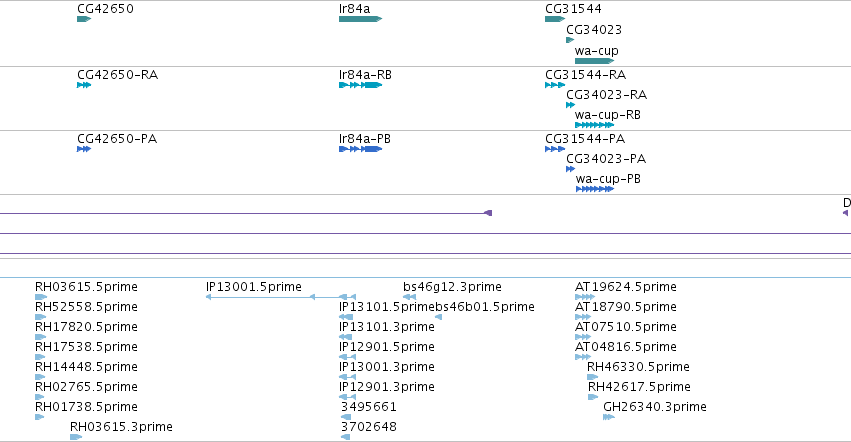Click the CG34023-PA label
Screen dimensions: 851x442
click(x=606, y=159)
